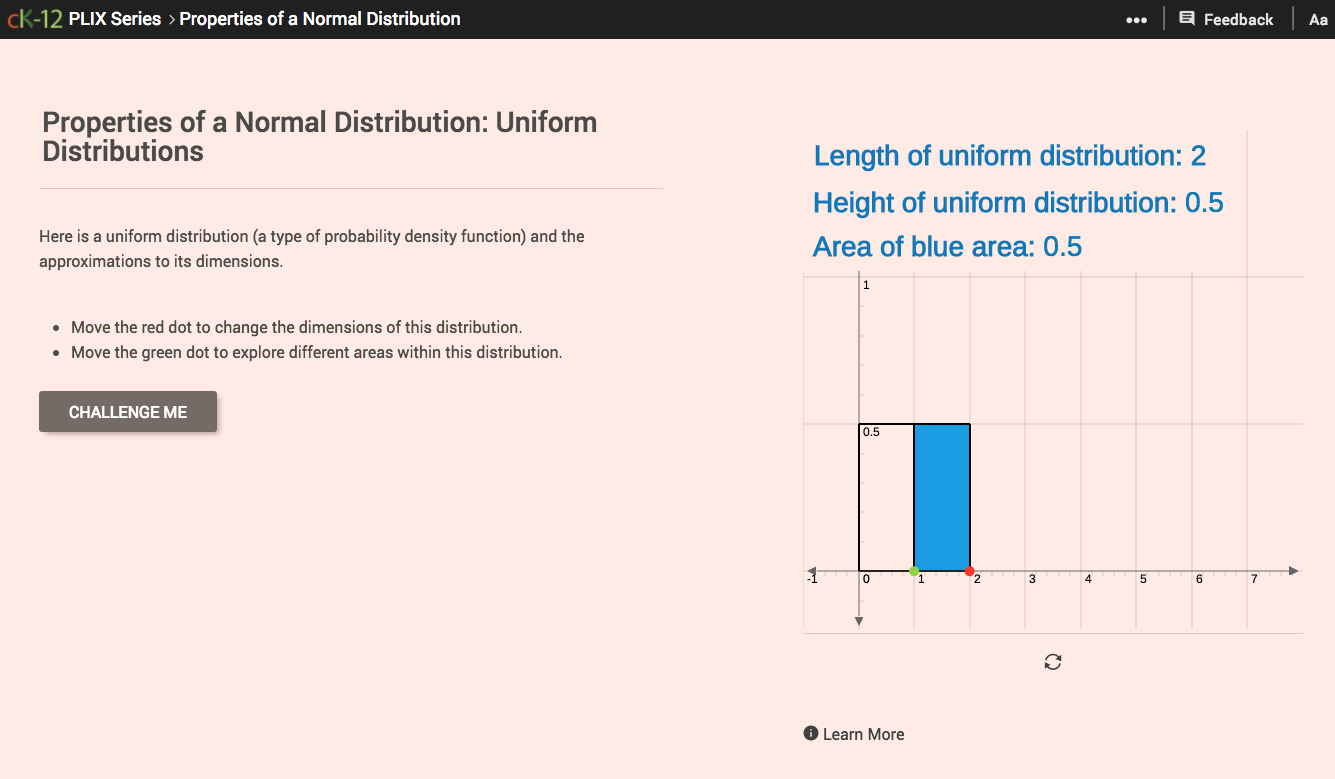Viewport: 1335px width, 779px height.
Task: Click the Area of blue area text
Action: pos(947,246)
